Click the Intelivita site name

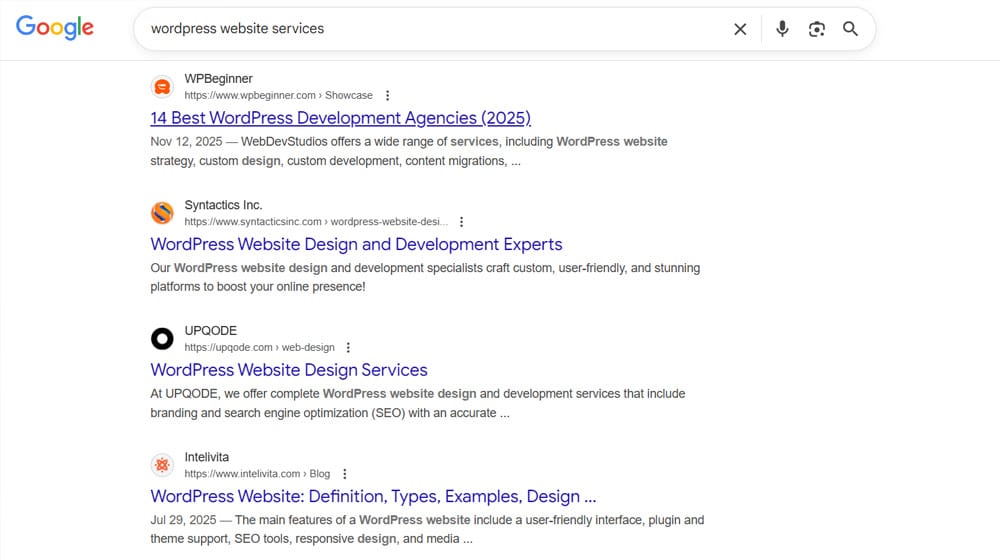click(x=207, y=457)
